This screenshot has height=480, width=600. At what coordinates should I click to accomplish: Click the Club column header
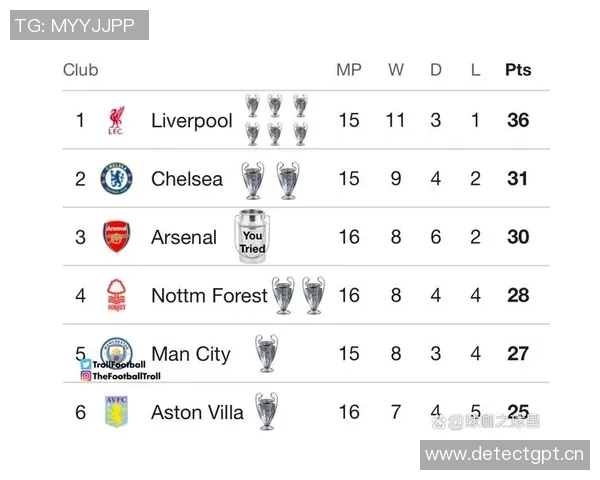81,70
